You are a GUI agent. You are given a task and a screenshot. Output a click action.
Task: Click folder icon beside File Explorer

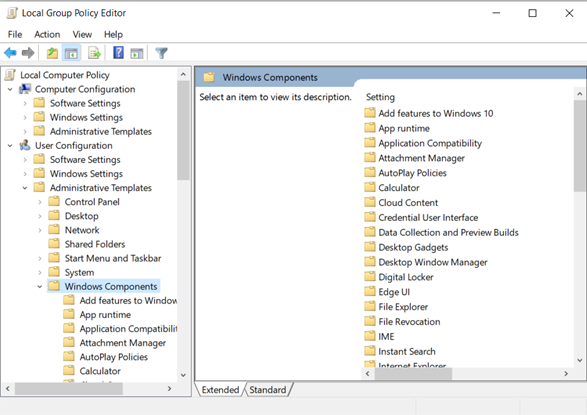tap(370, 306)
